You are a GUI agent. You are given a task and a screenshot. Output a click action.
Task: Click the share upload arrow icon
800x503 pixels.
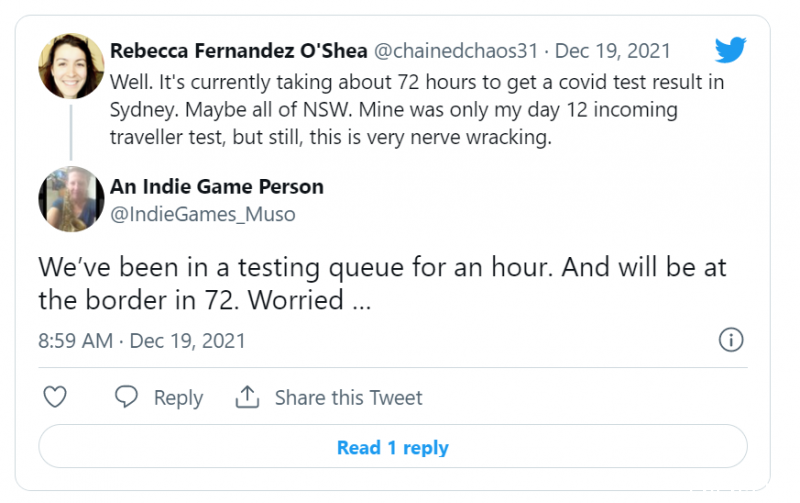pyautogui.click(x=247, y=397)
